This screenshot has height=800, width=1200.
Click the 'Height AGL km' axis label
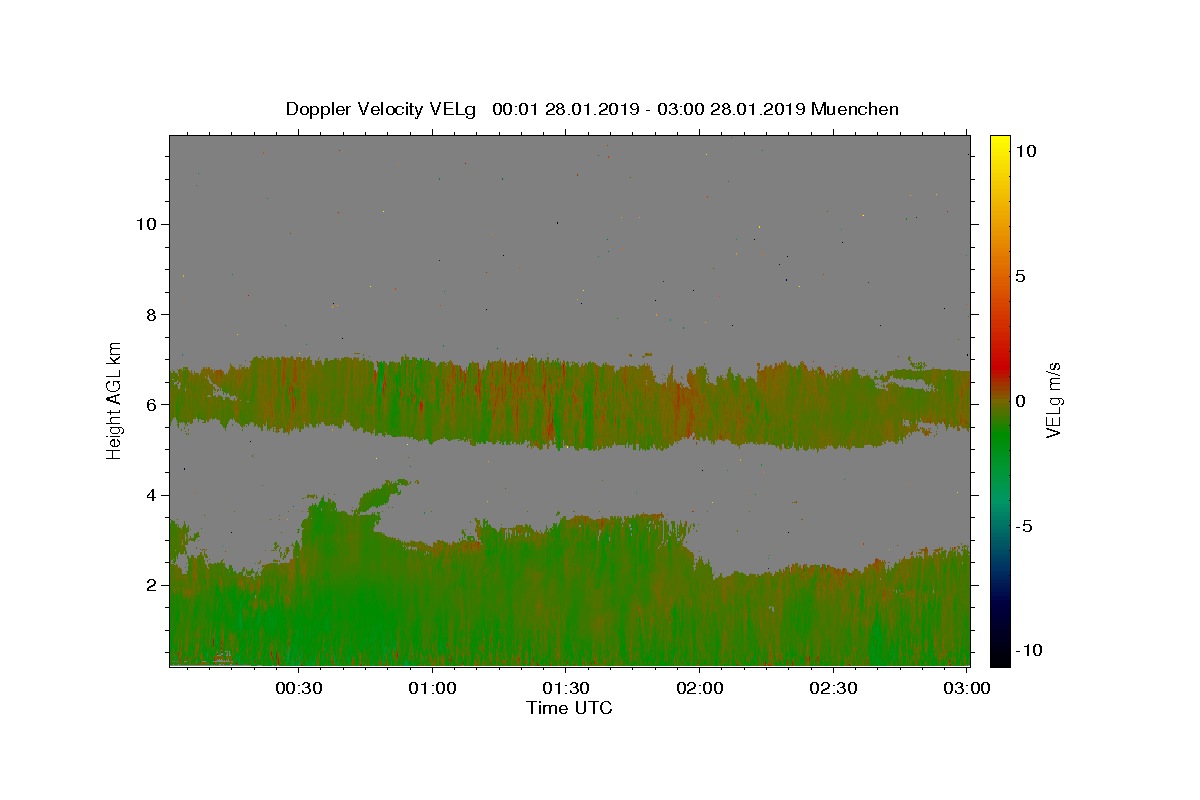[x=115, y=401]
